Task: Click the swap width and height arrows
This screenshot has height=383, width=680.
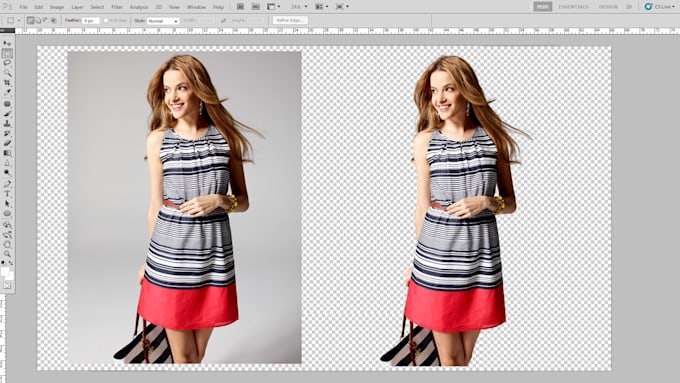Action: point(223,20)
